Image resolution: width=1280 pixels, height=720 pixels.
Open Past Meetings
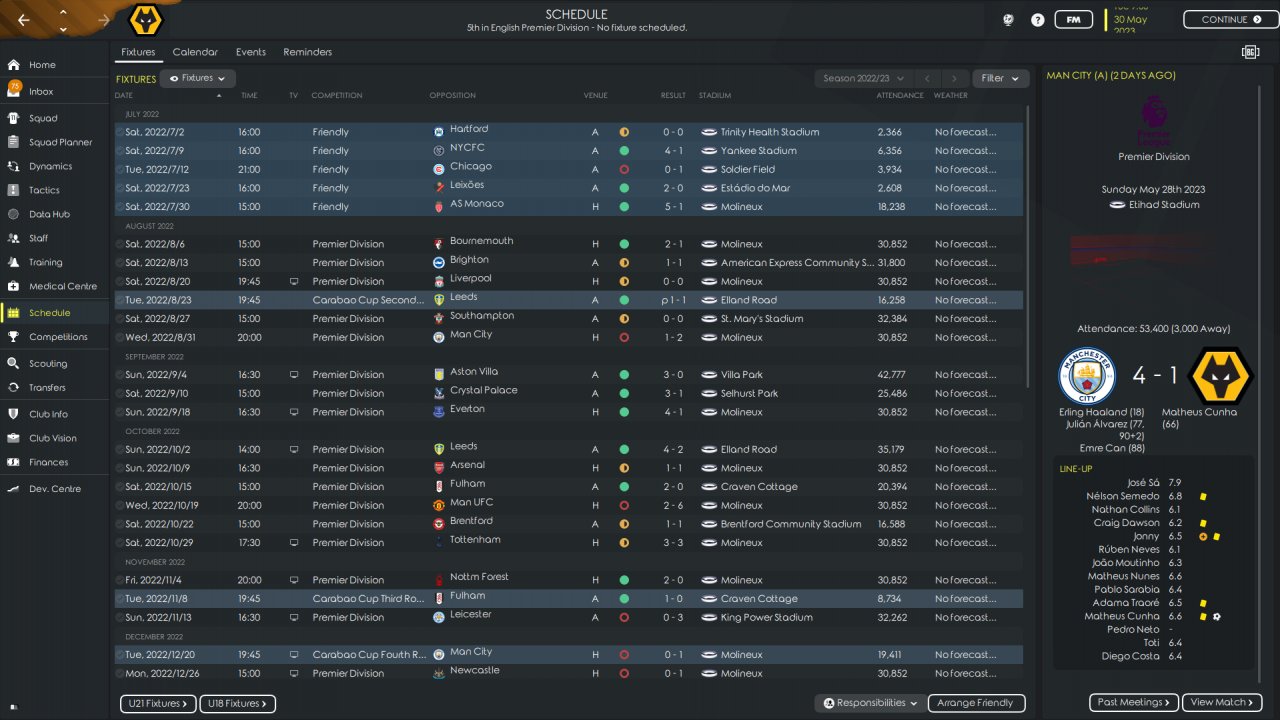coord(1134,703)
